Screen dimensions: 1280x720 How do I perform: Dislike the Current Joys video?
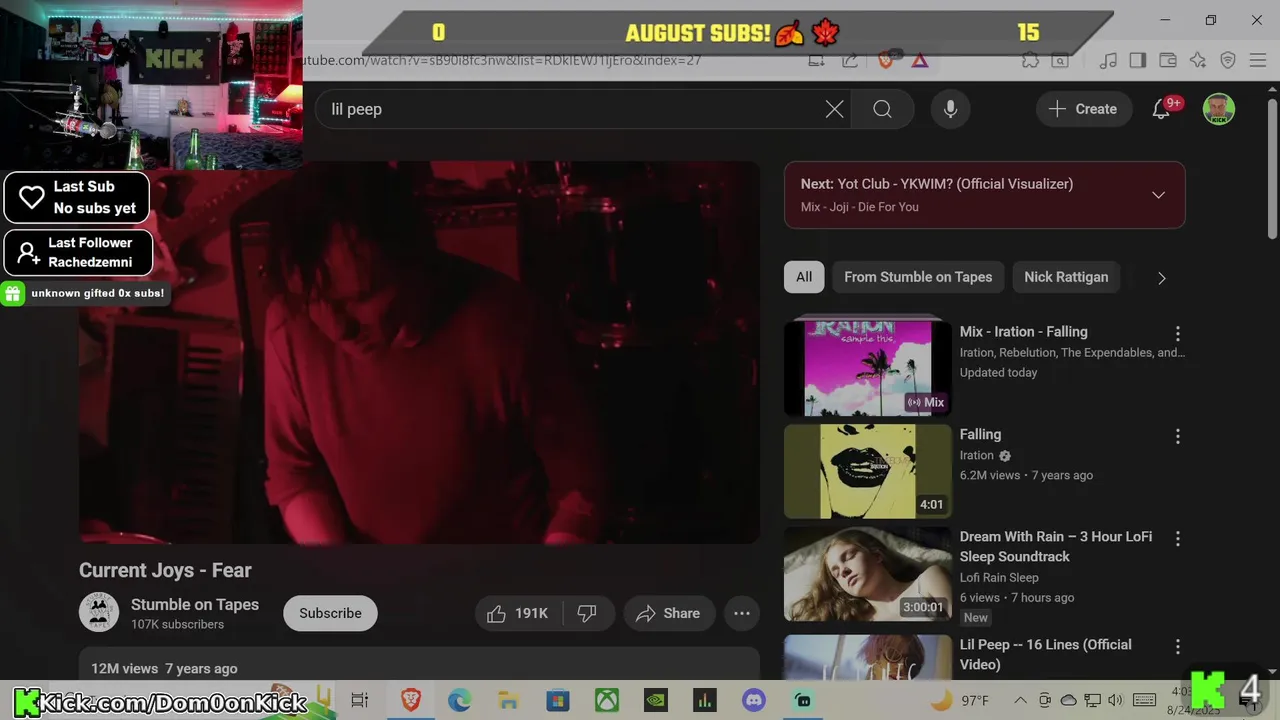pos(587,613)
